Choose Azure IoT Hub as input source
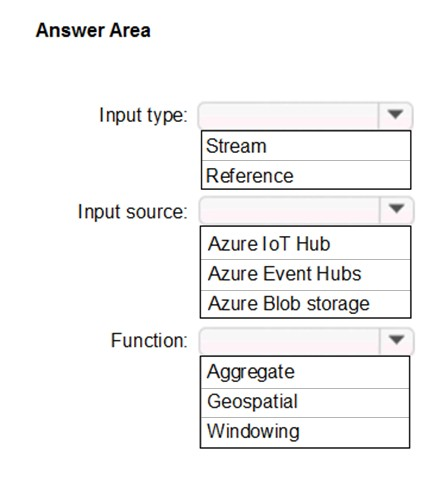Screen dimensions: 434x488 [x=305, y=243]
